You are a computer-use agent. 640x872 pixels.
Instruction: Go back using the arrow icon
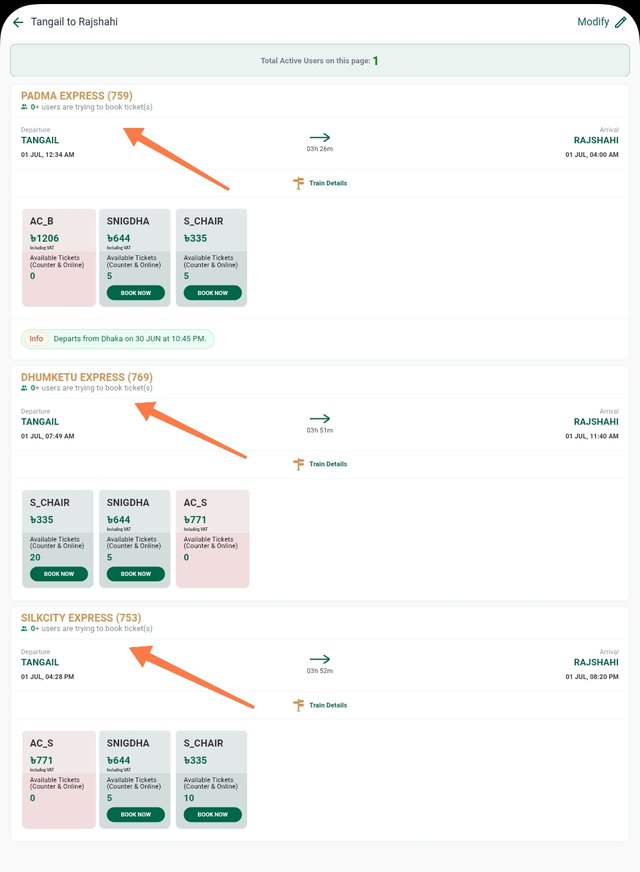(18, 22)
